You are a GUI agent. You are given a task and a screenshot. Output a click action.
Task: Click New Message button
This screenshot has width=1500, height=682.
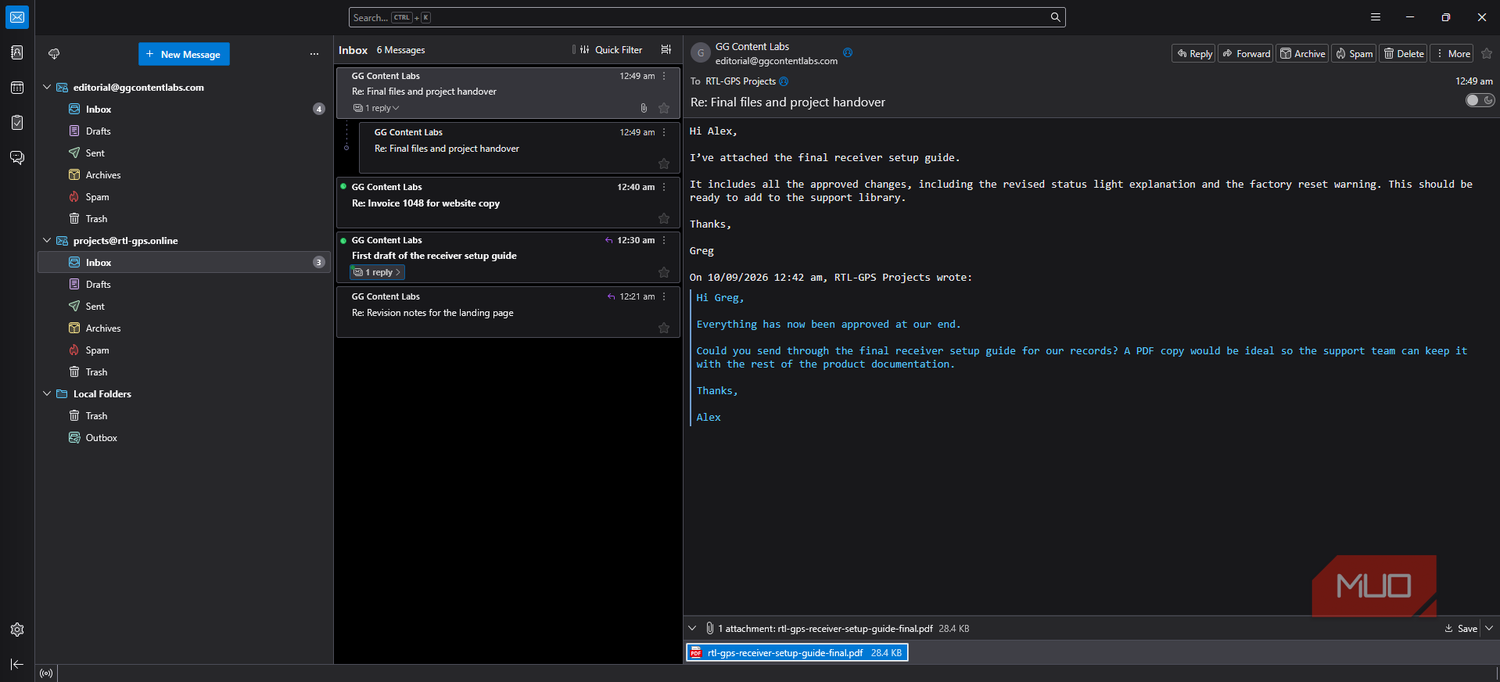184,54
